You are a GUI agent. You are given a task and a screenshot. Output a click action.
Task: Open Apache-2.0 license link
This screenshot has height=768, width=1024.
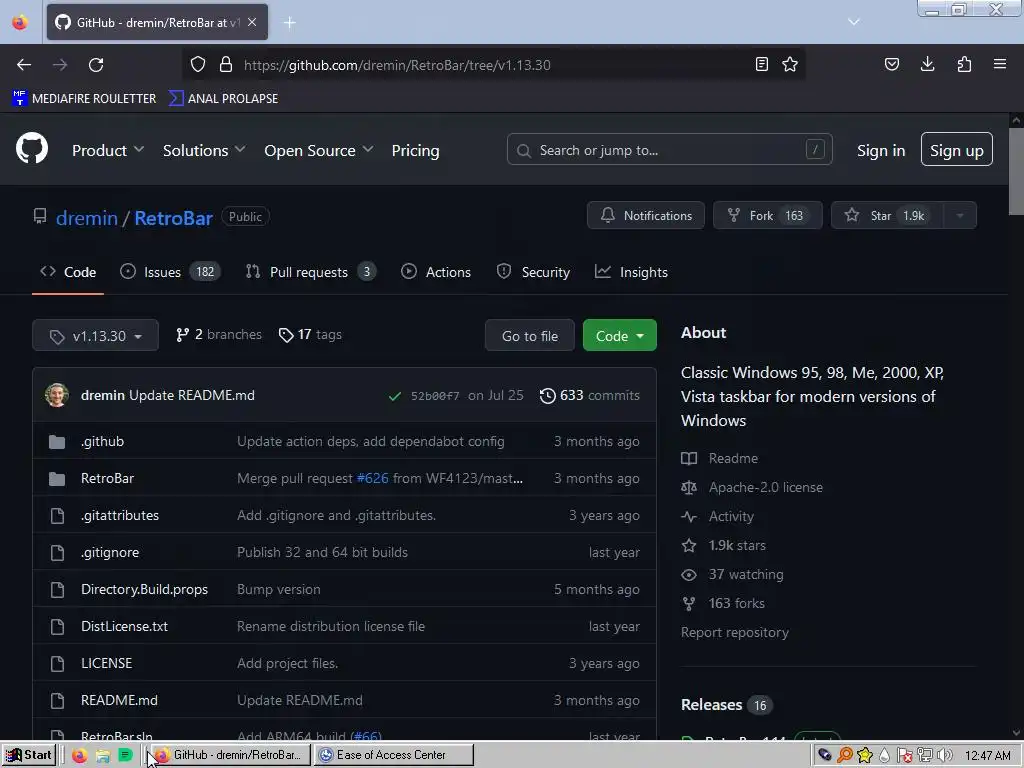[x=752, y=487]
